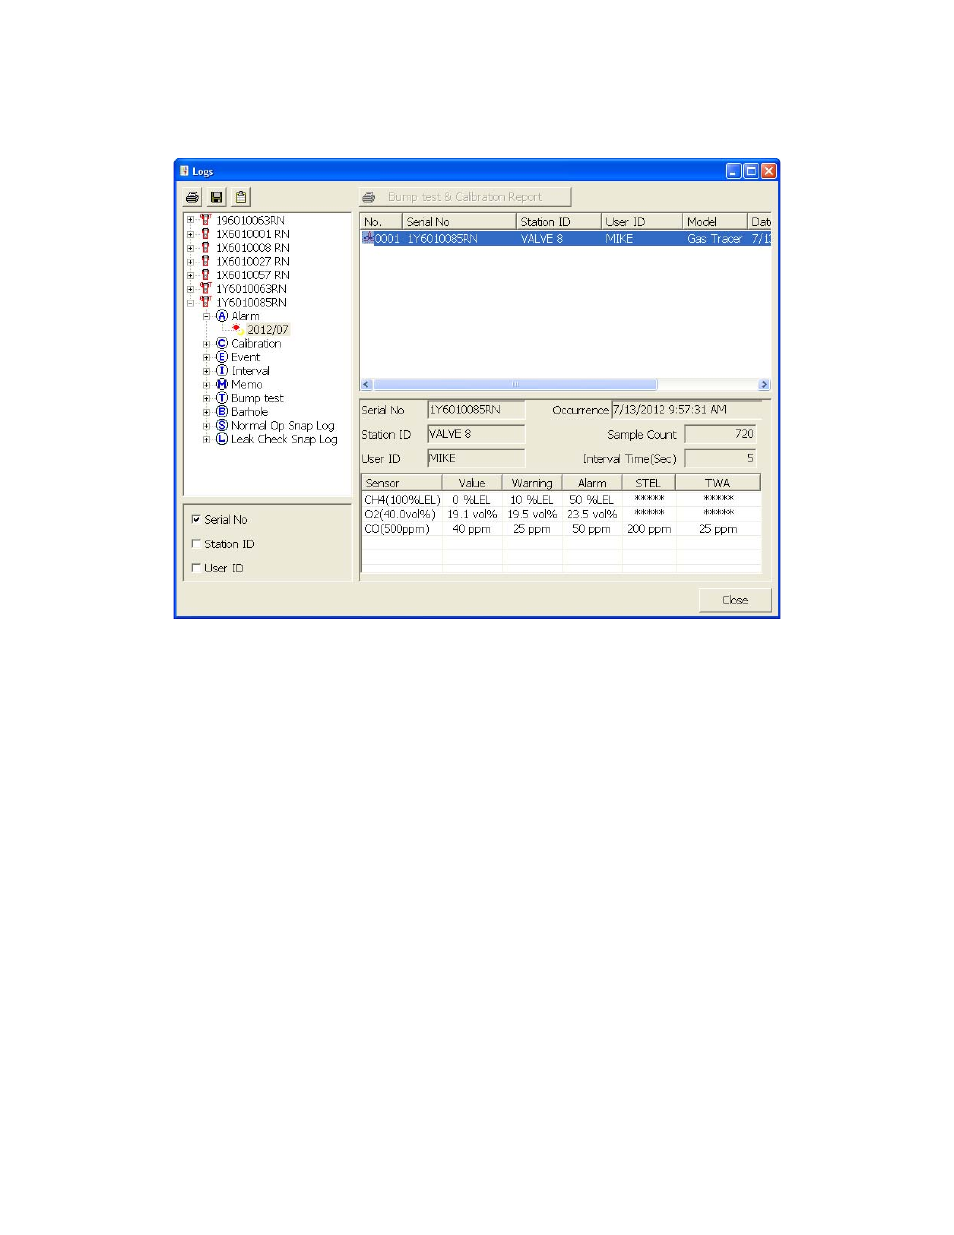Collapse the Alarm folder node
Screen dimensions: 954x1235
click(x=207, y=316)
